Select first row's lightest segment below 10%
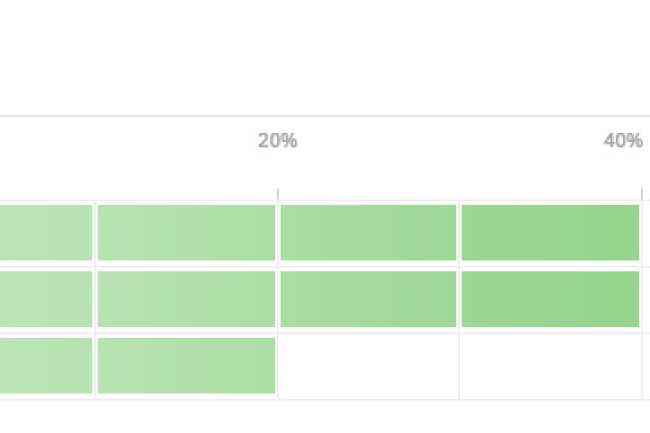The image size is (650, 433). [x=46, y=232]
